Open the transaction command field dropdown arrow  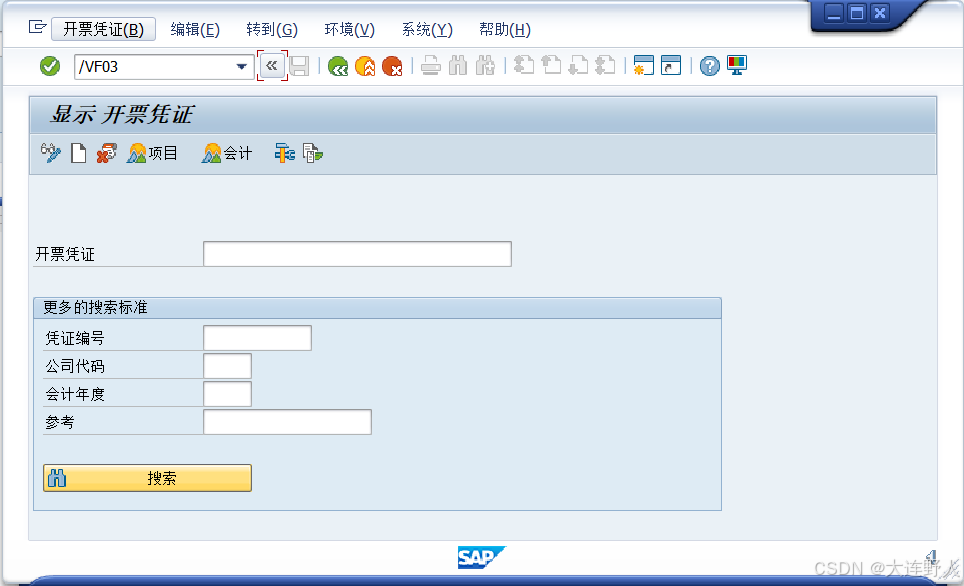point(242,66)
